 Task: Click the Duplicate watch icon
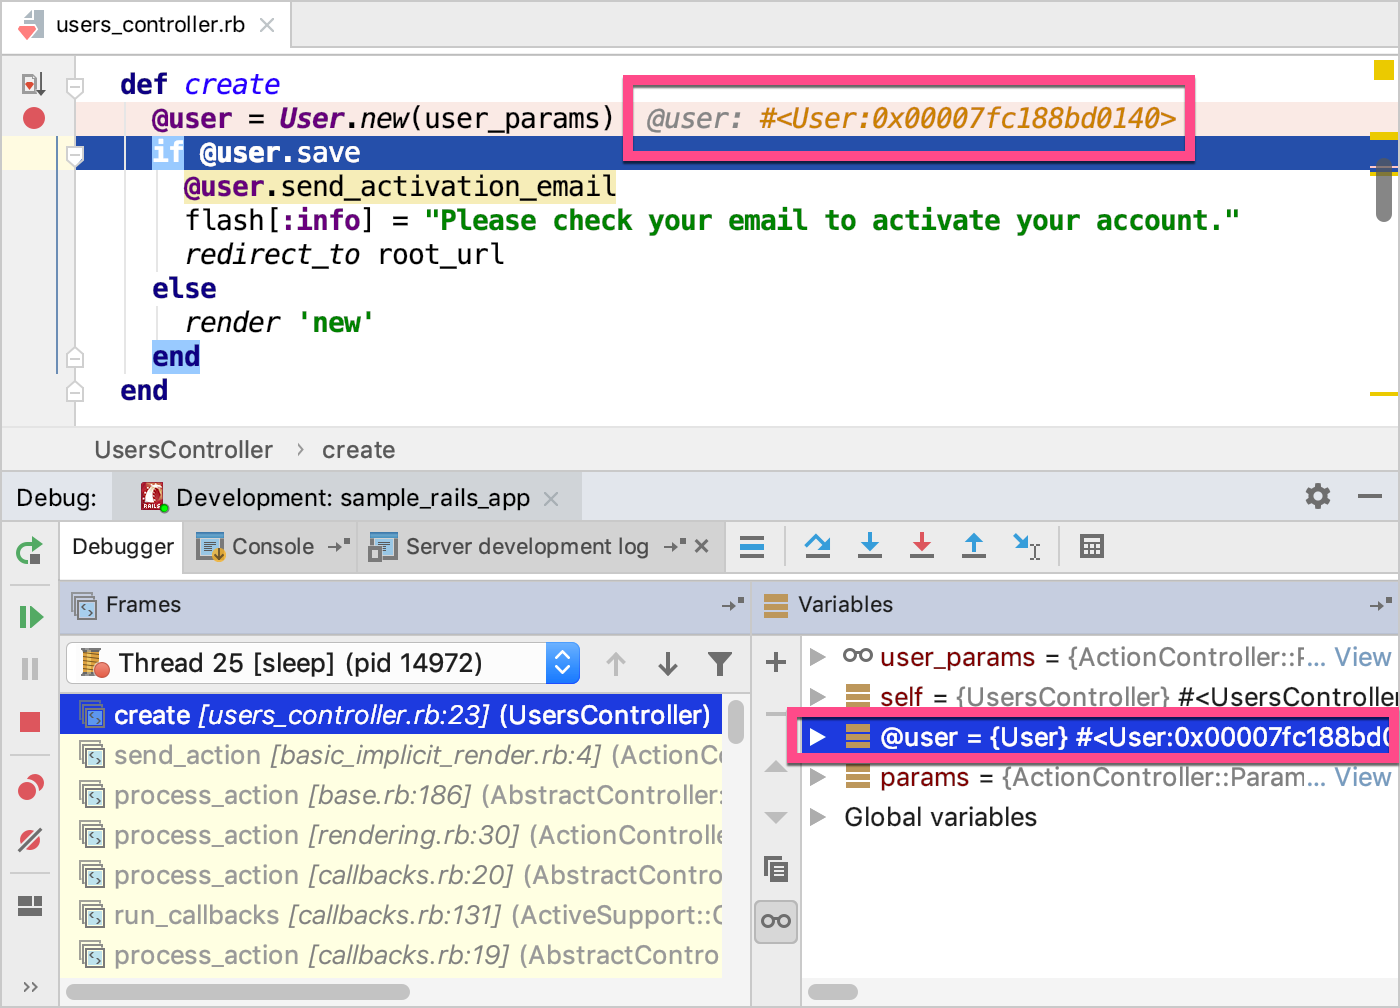776,869
